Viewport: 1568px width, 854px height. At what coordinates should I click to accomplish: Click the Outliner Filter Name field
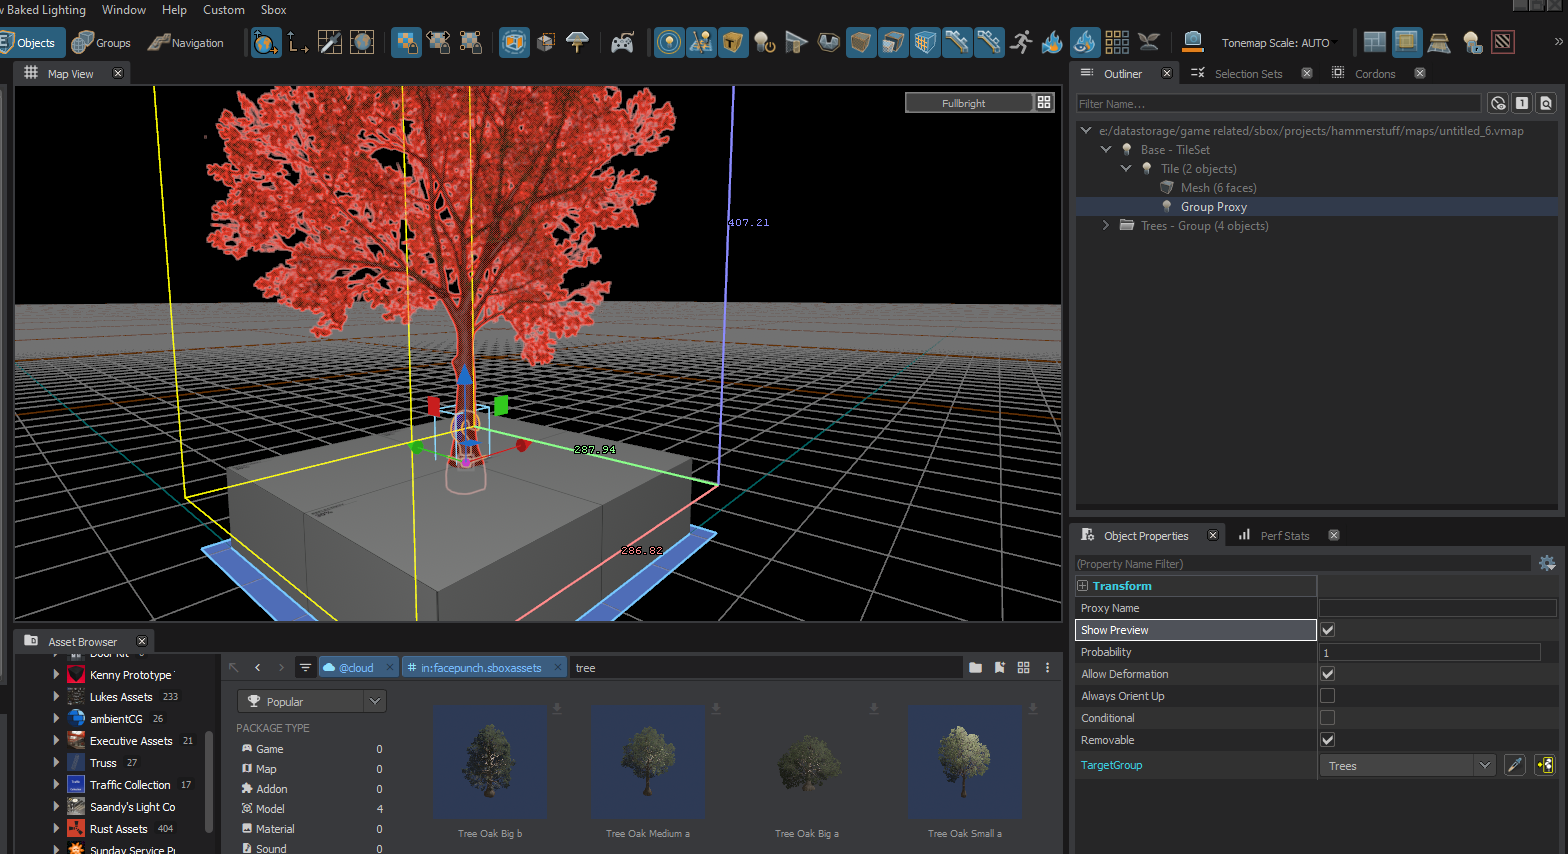[1278, 104]
